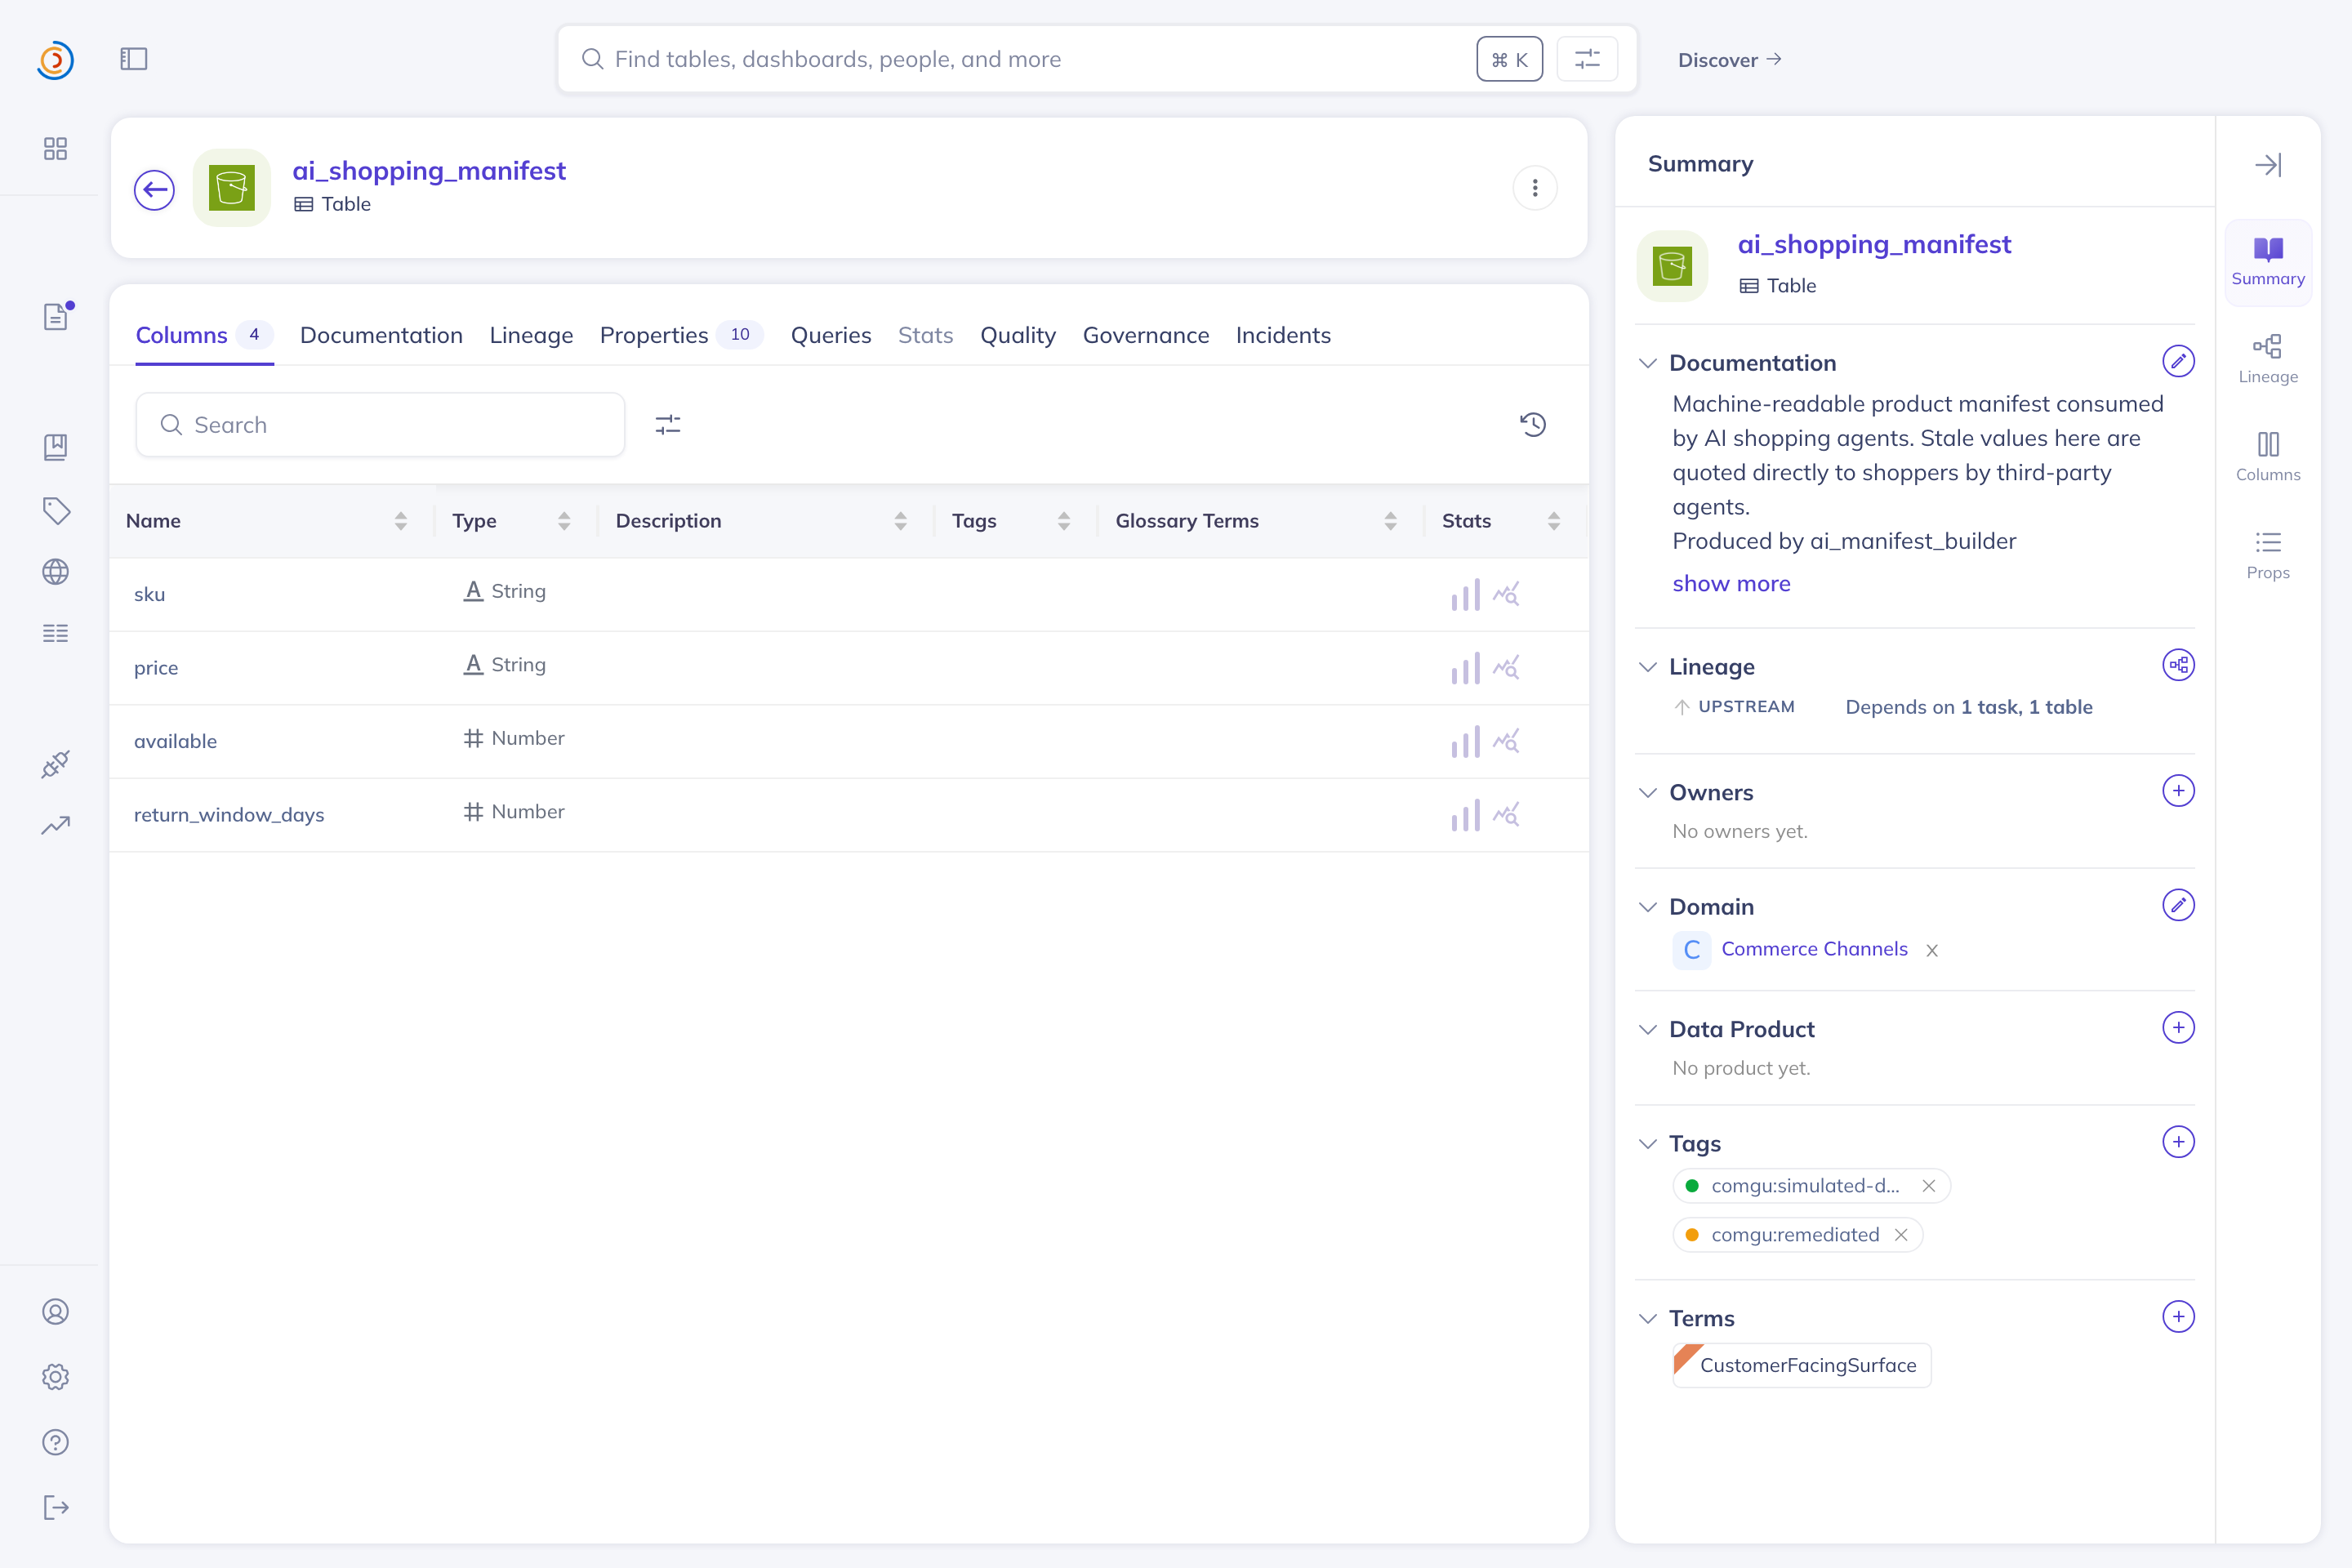Switch to the Documentation tab

[x=381, y=335]
